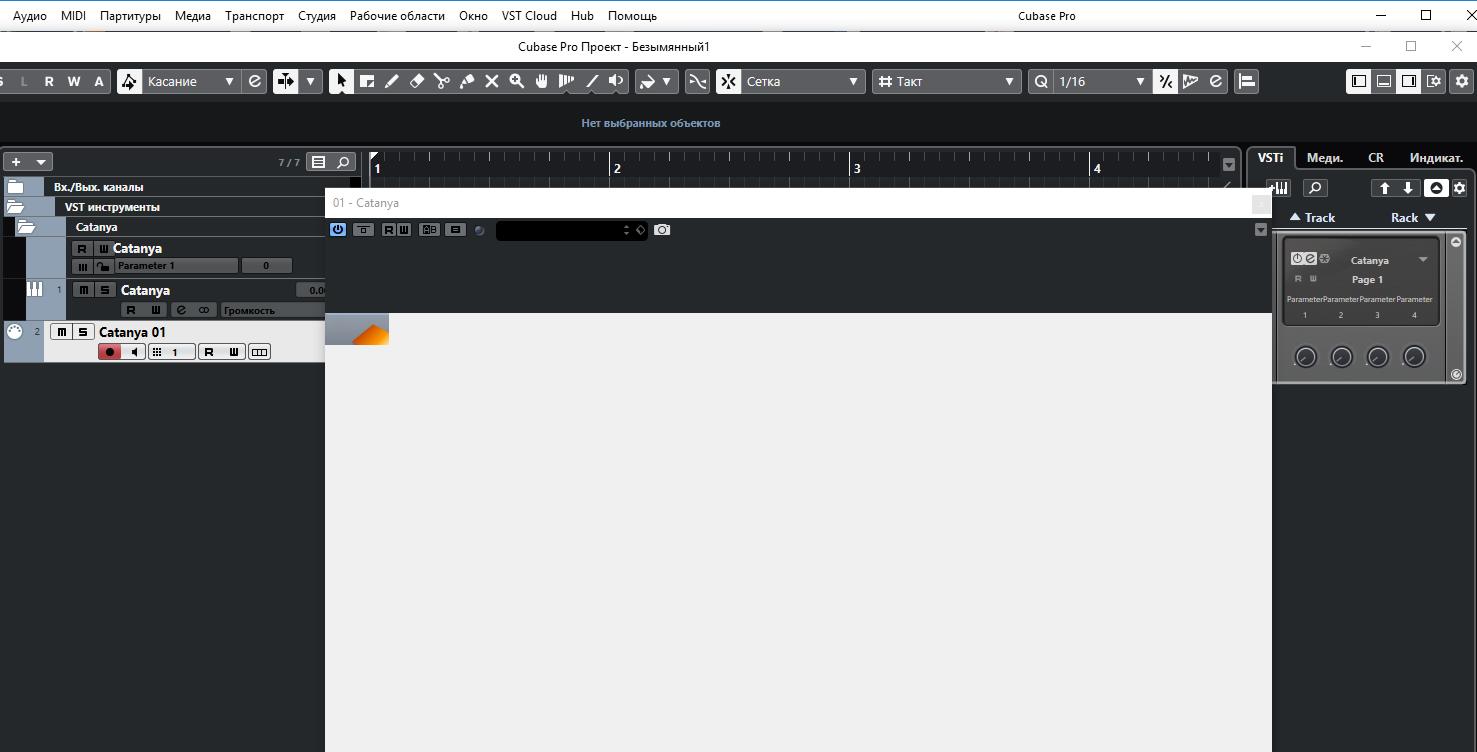Open the Транспорт menu
1477x752 pixels.
pyautogui.click(x=254, y=16)
